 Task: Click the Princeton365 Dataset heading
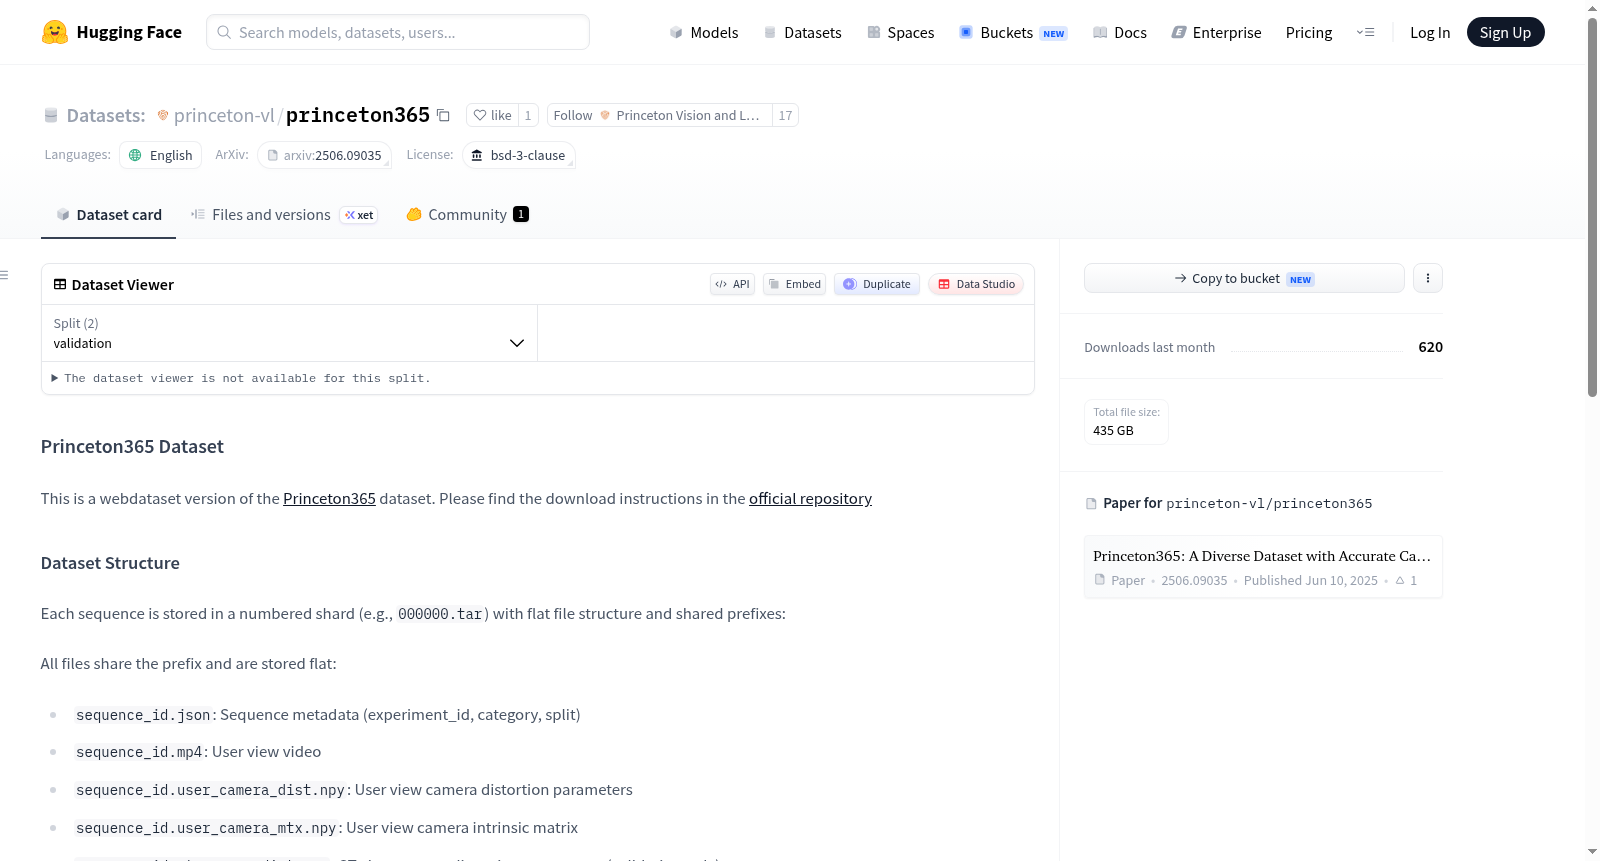(132, 446)
